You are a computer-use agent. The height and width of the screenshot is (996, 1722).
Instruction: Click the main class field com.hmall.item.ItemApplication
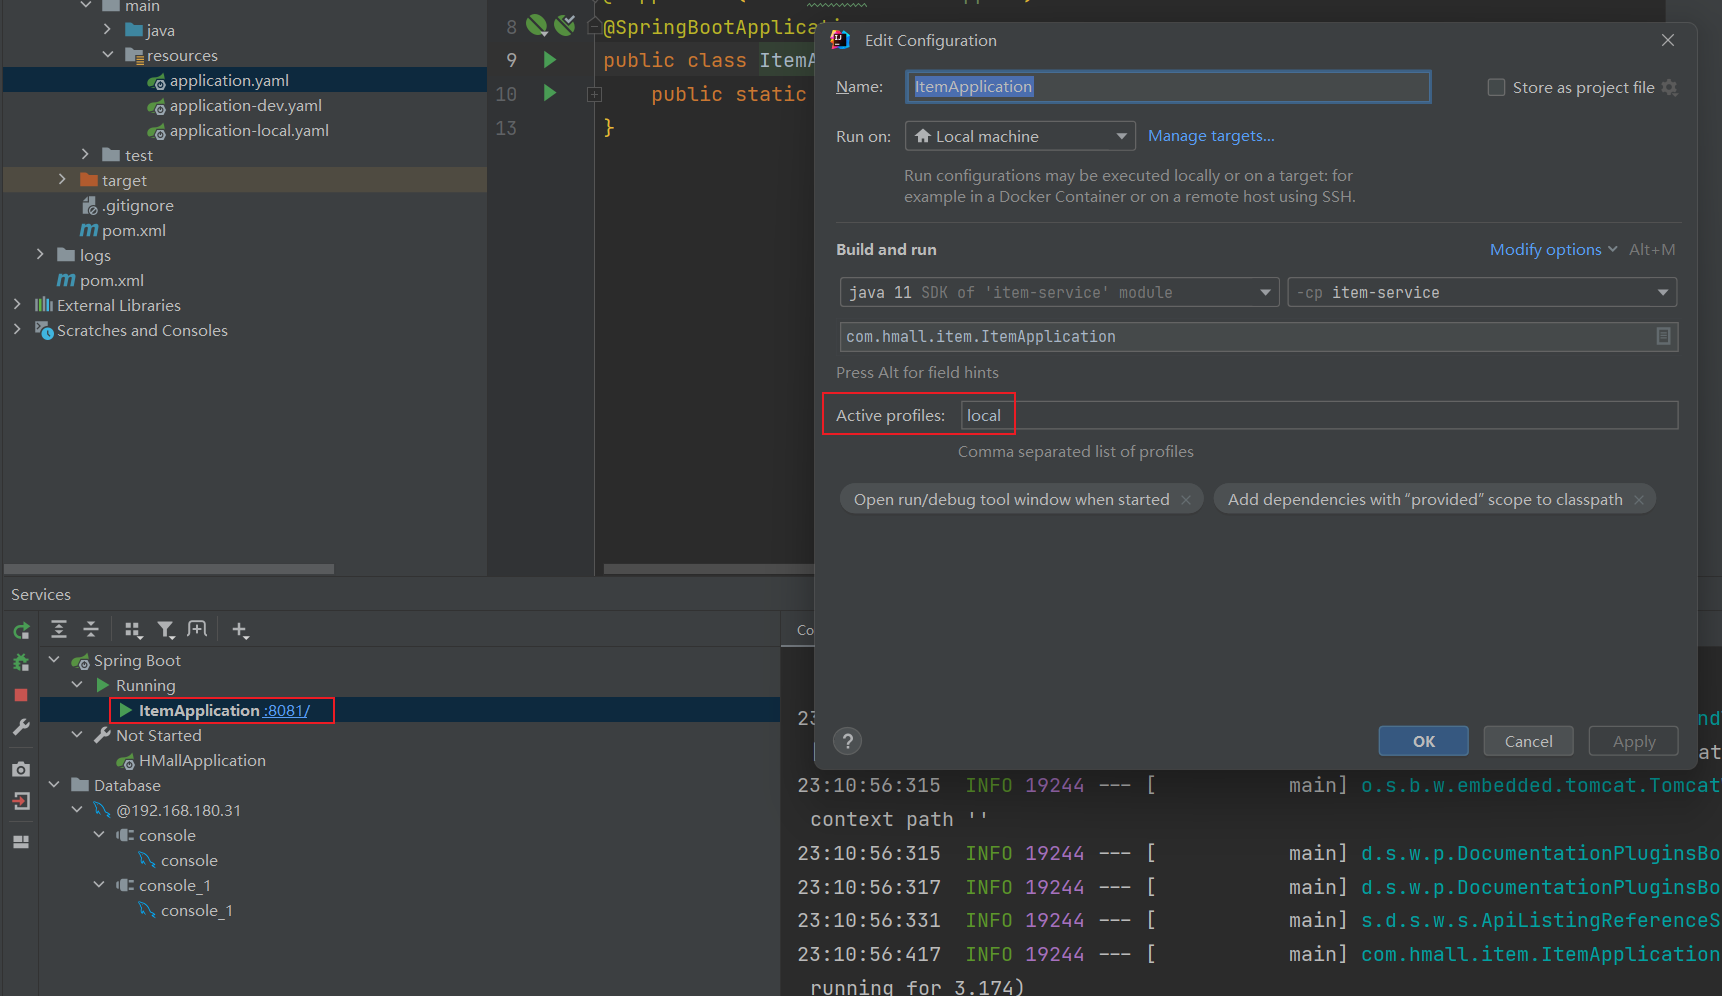coord(1259,337)
